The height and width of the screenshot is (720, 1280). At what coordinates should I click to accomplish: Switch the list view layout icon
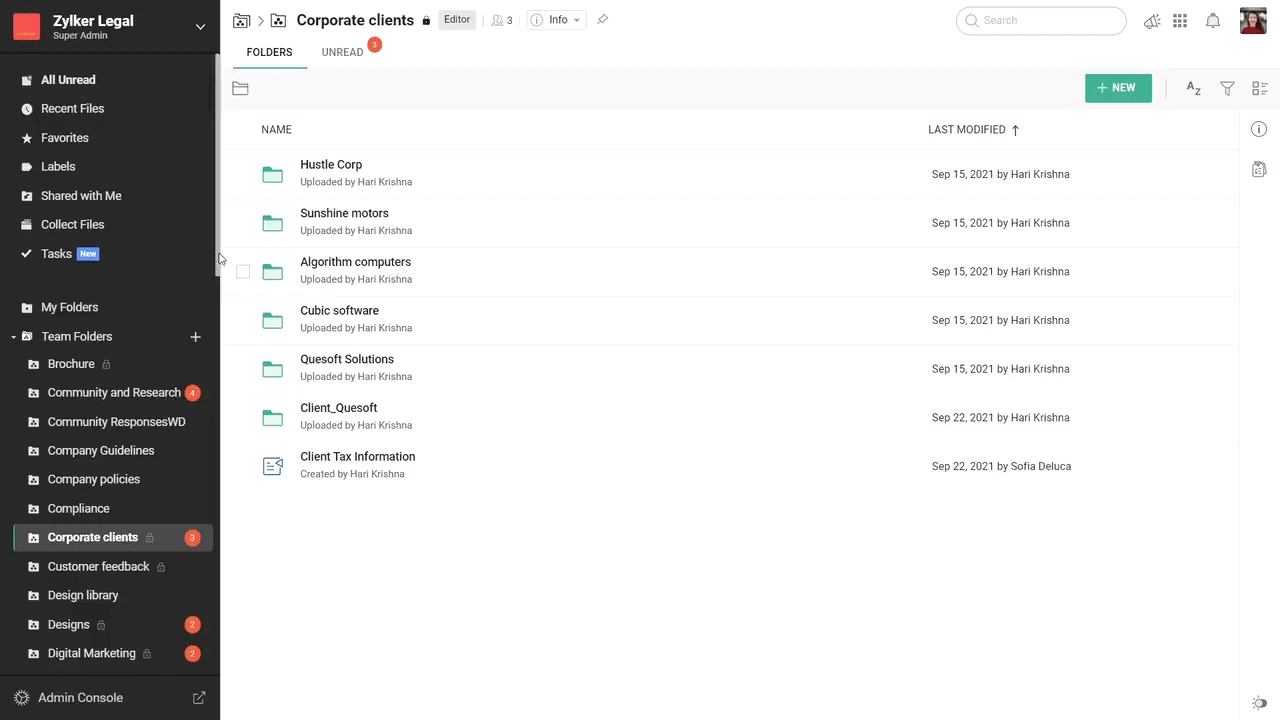click(1260, 89)
